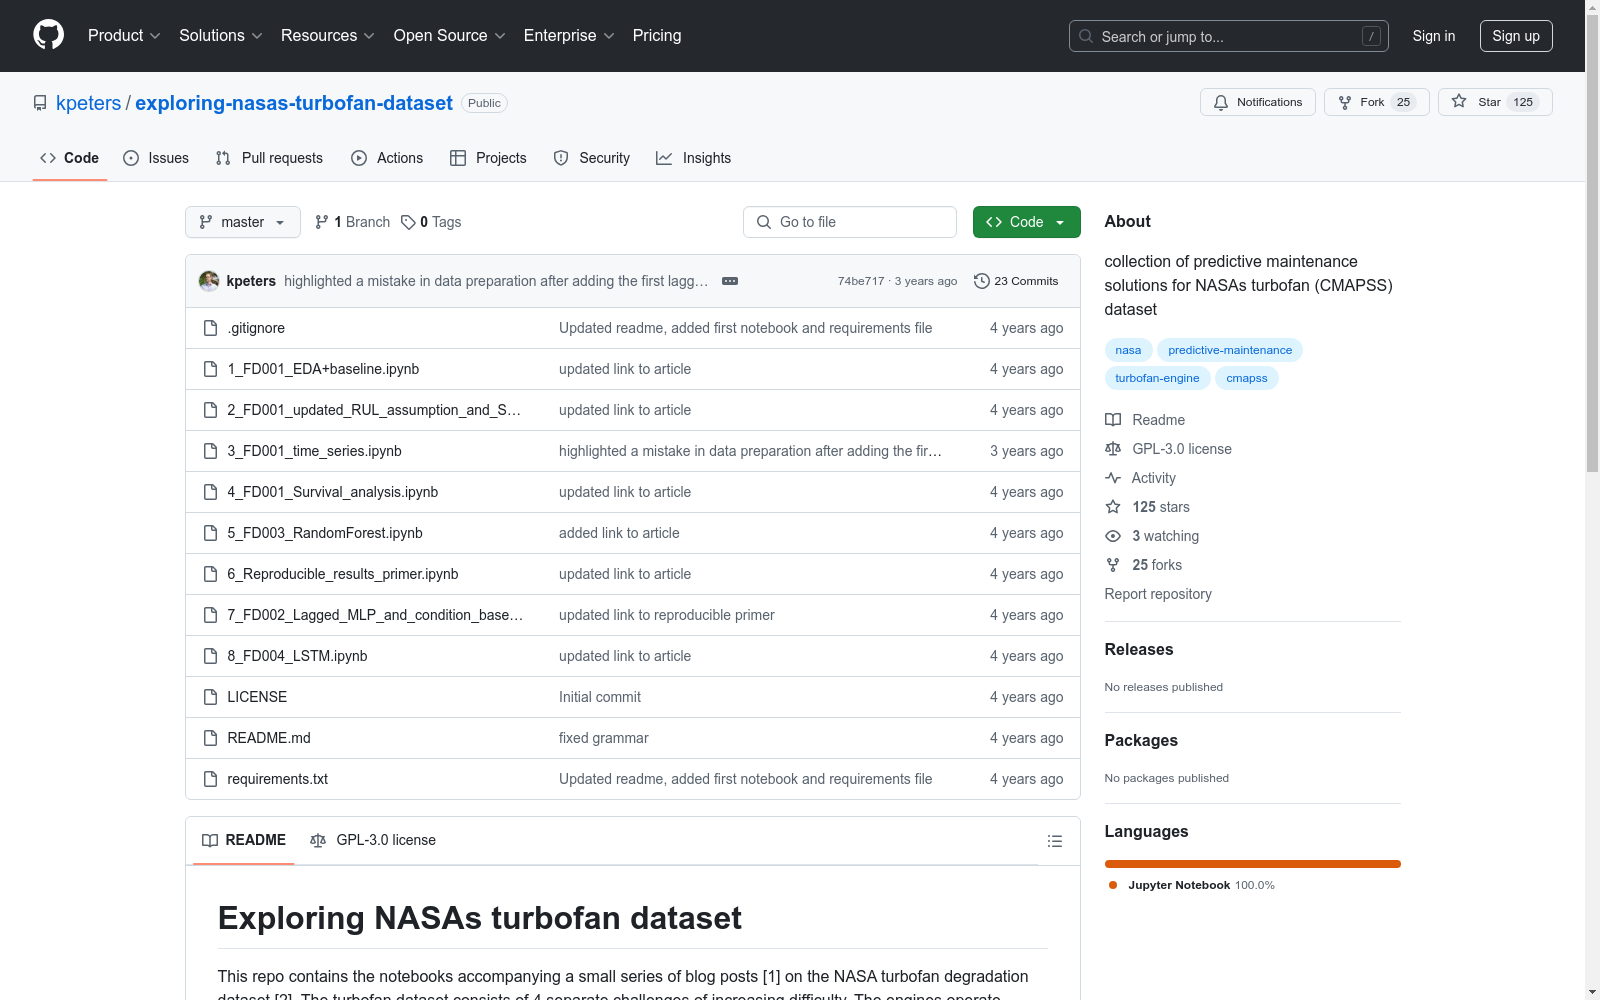Open the Resources dropdown

coord(327,35)
